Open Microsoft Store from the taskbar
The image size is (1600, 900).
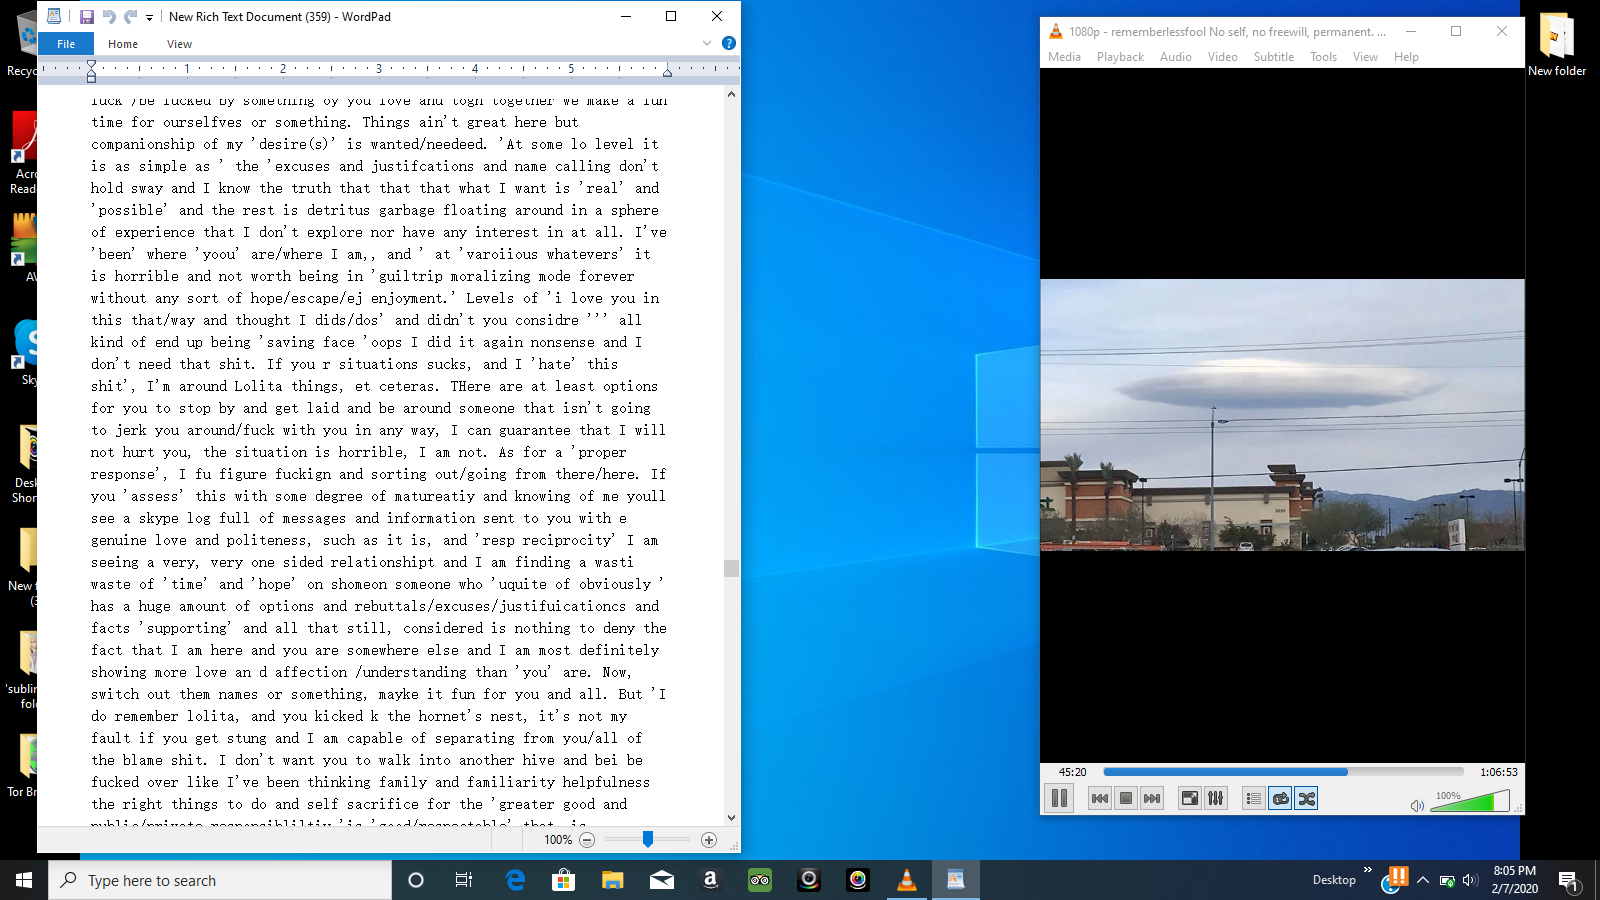pos(564,880)
